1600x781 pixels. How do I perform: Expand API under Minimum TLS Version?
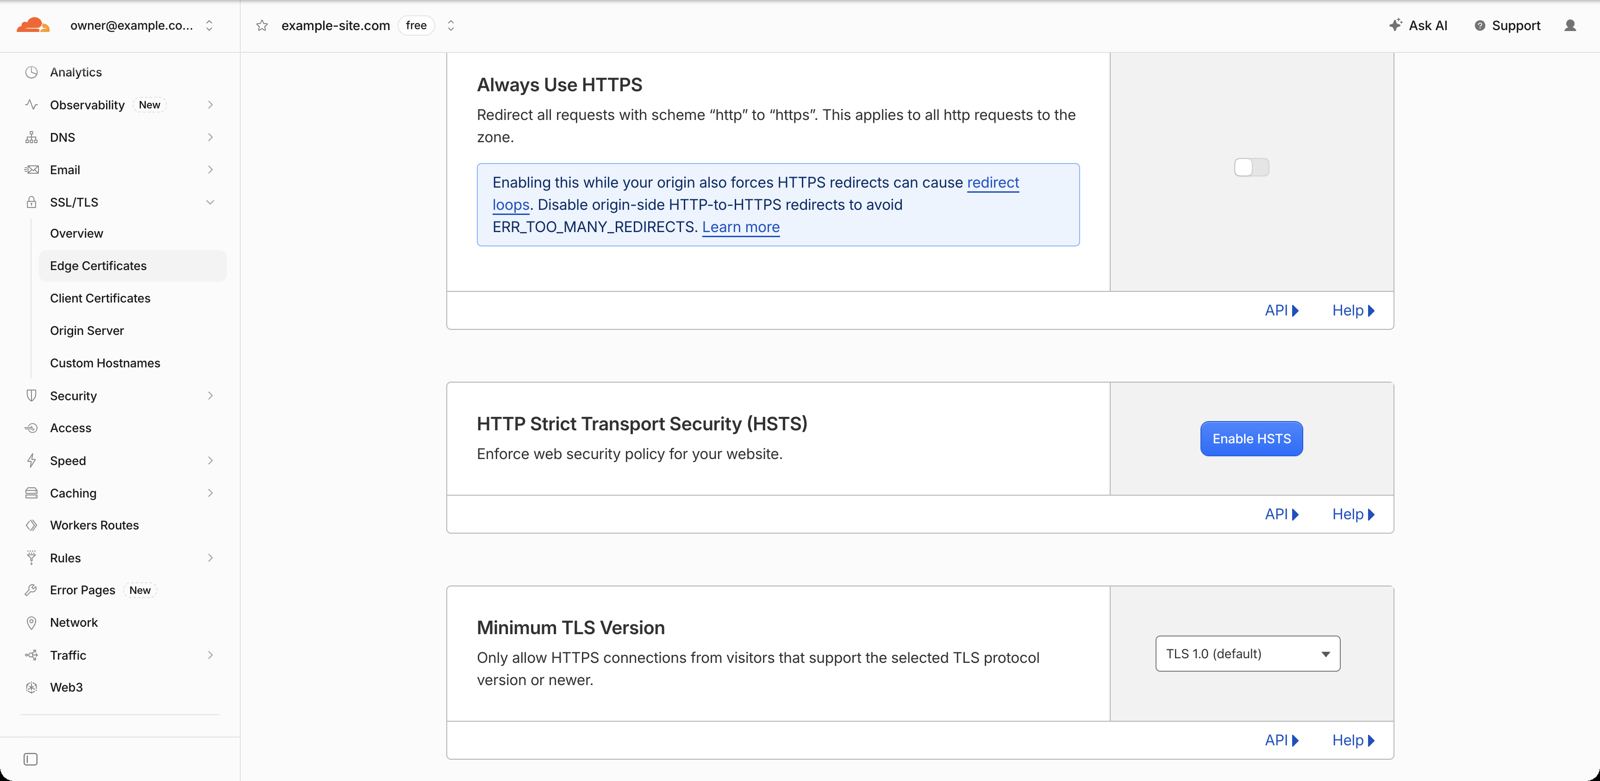point(1282,741)
